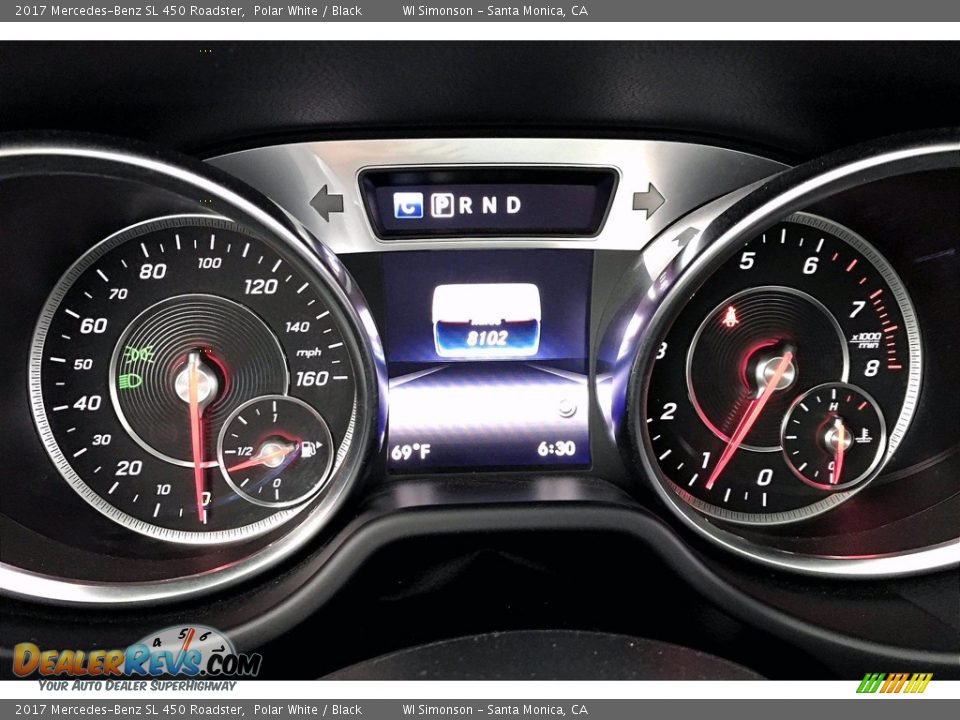
Task: Click the red seatbelt warning icon
Action: [x=730, y=317]
